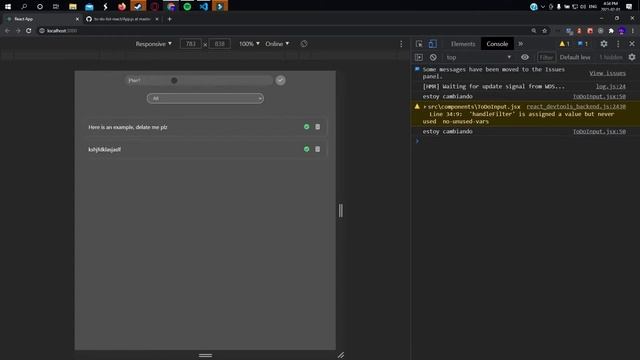Focus the console Filter field
The width and height of the screenshot is (640, 360).
tap(546, 57)
